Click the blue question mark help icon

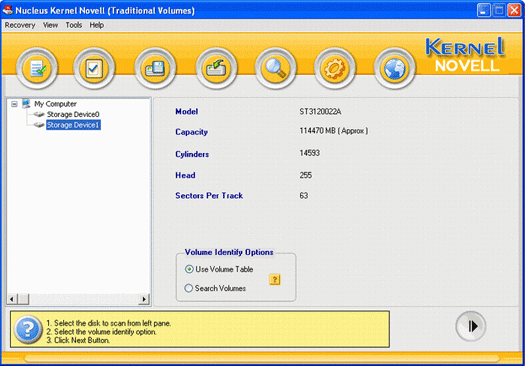[x=28, y=330]
